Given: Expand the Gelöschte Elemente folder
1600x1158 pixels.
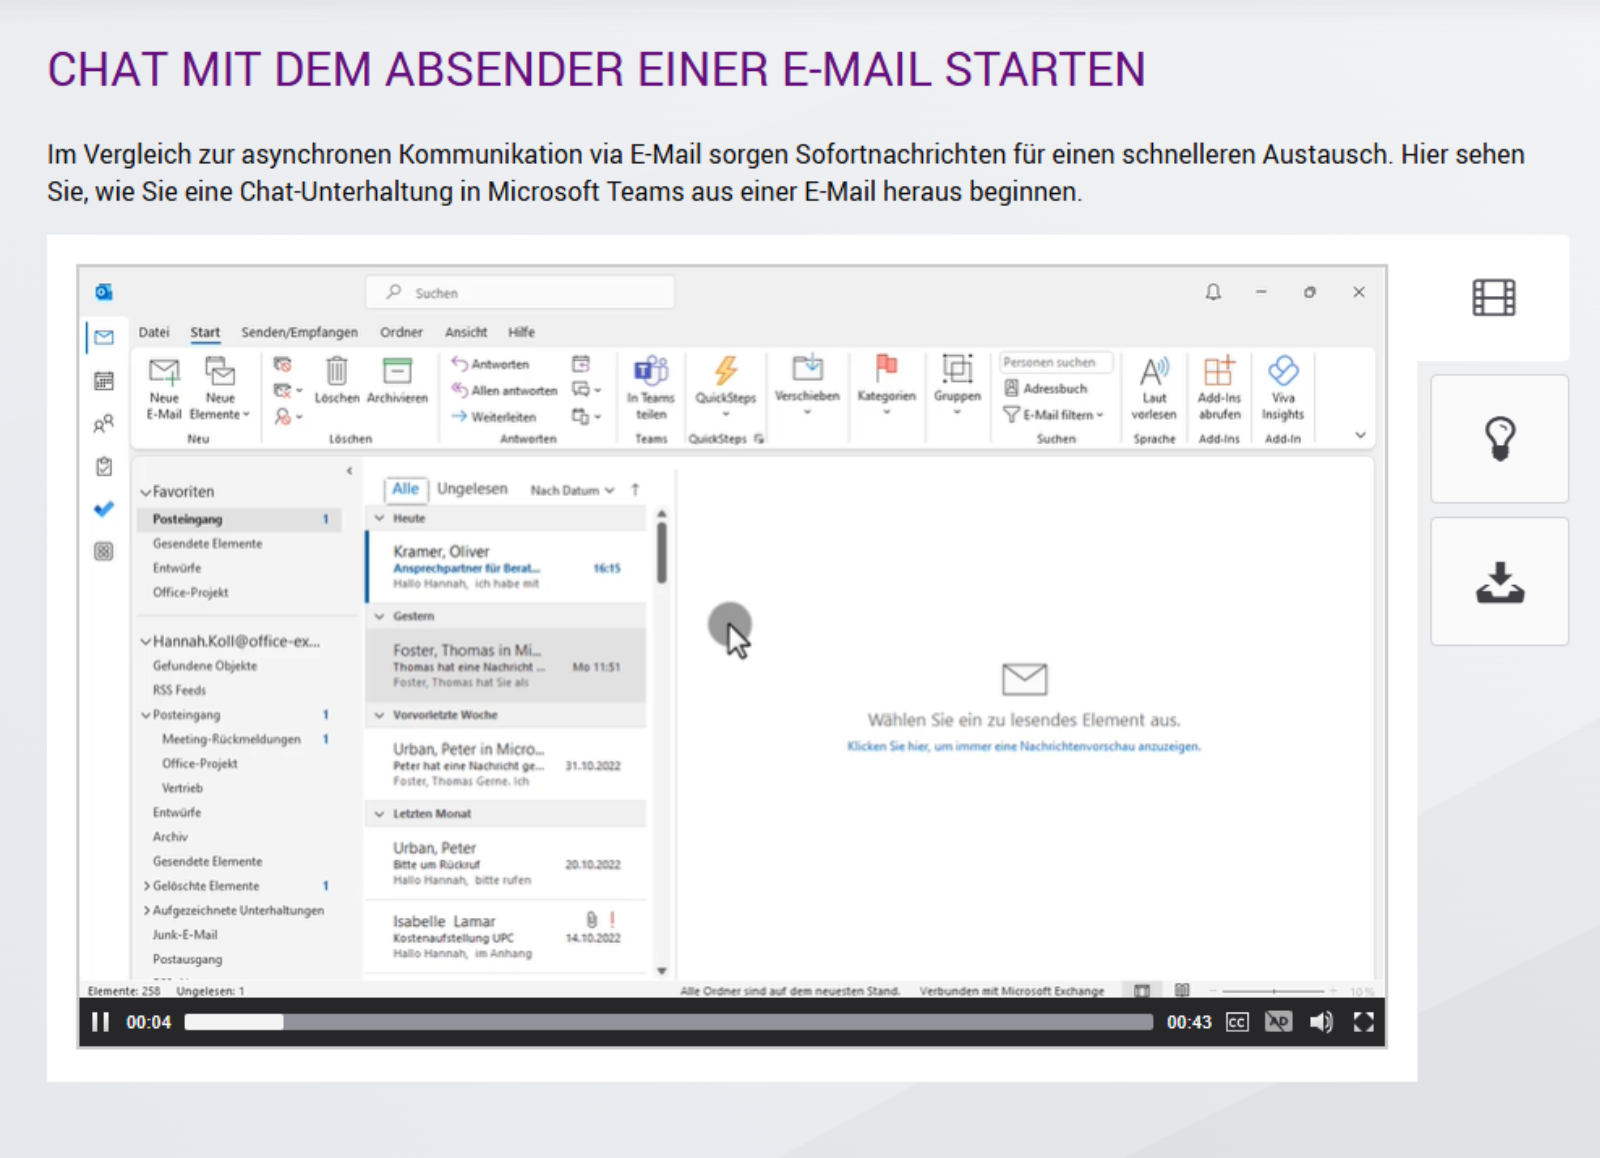Looking at the screenshot, I should [x=147, y=886].
